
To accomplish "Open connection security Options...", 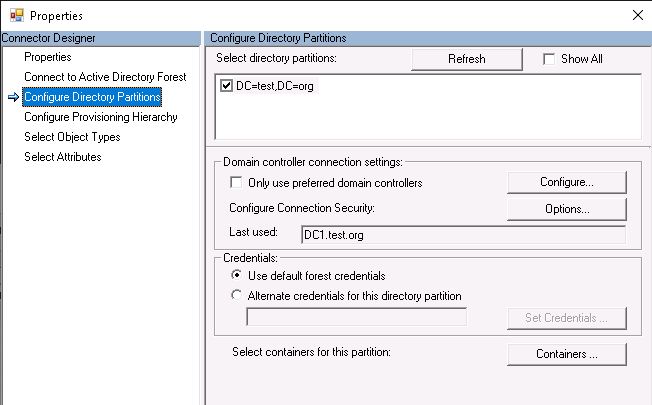I will 567,209.
